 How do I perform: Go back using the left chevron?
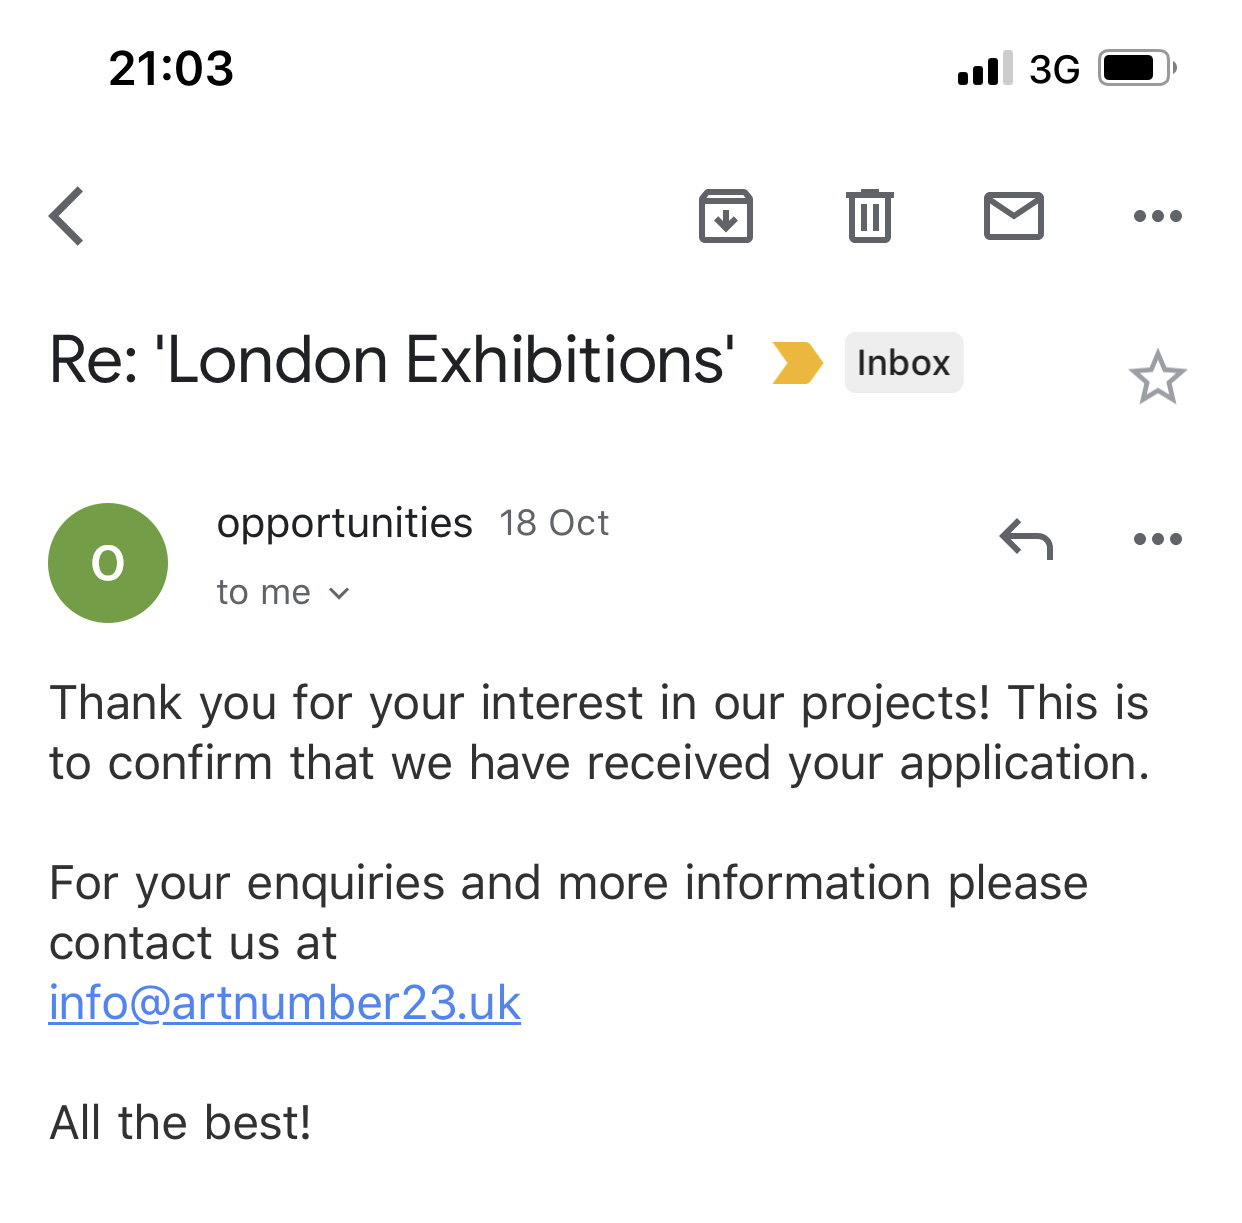[67, 216]
